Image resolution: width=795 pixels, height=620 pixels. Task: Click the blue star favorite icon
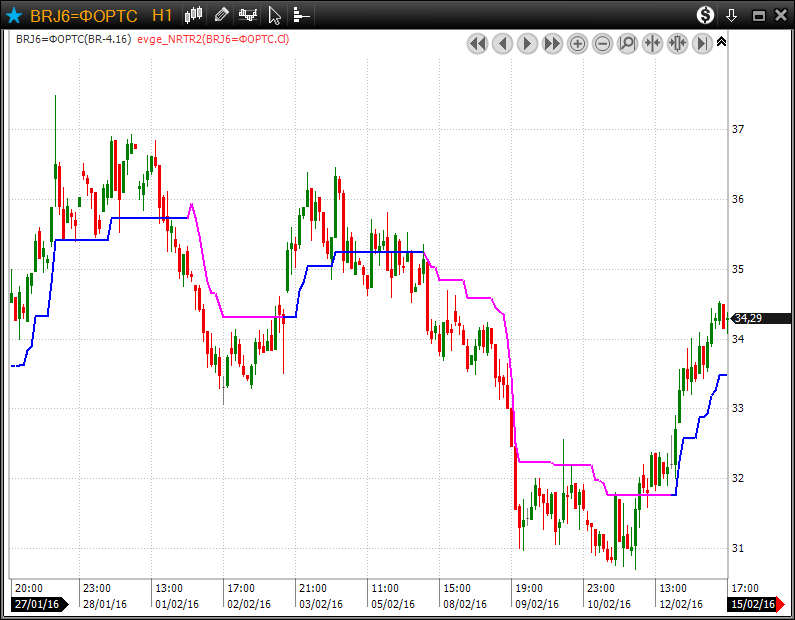(13, 15)
